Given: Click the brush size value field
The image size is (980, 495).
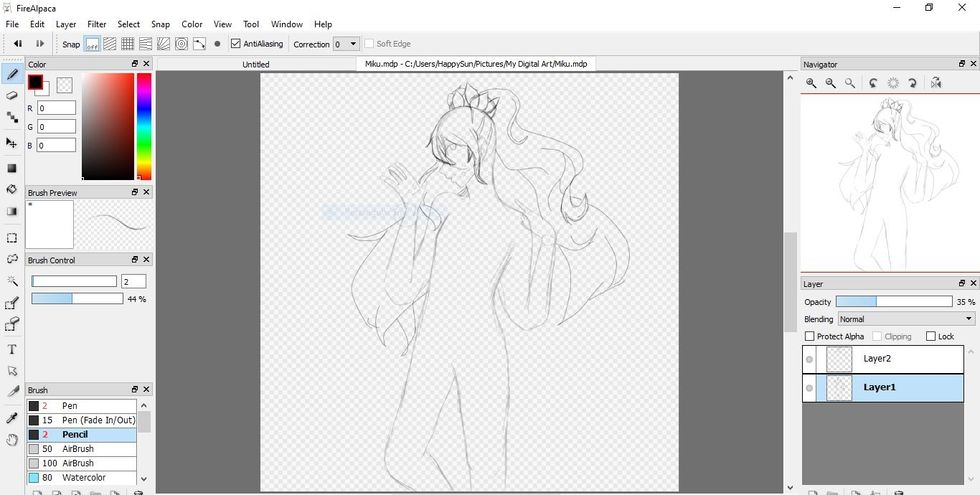Looking at the screenshot, I should 134,281.
